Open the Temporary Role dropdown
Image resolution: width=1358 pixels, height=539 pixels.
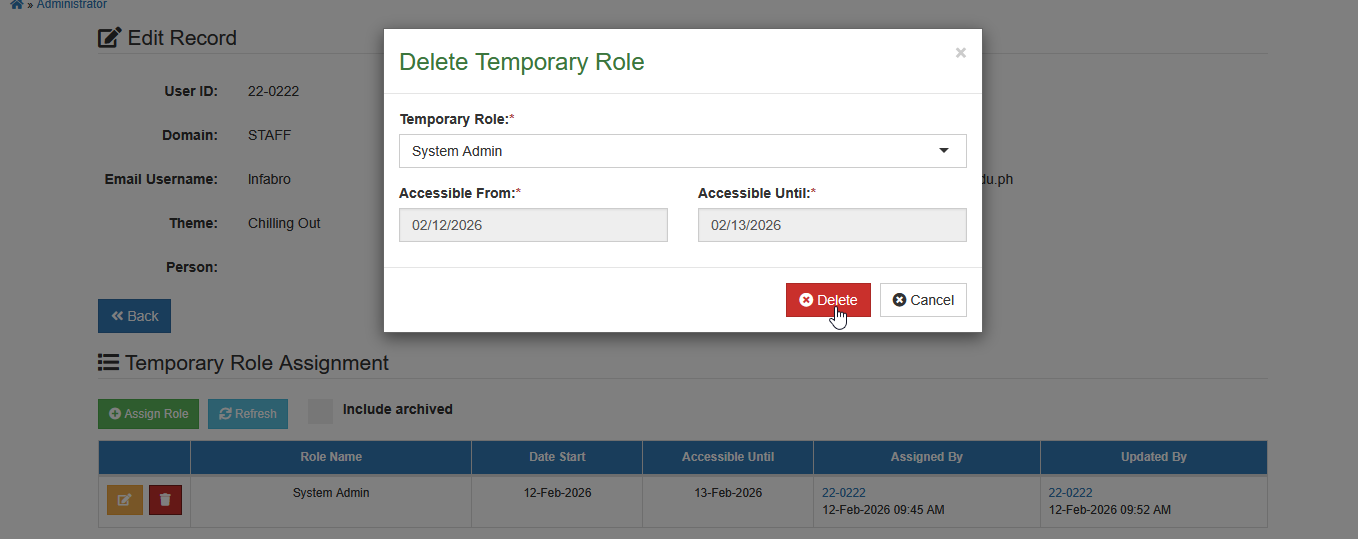click(683, 151)
